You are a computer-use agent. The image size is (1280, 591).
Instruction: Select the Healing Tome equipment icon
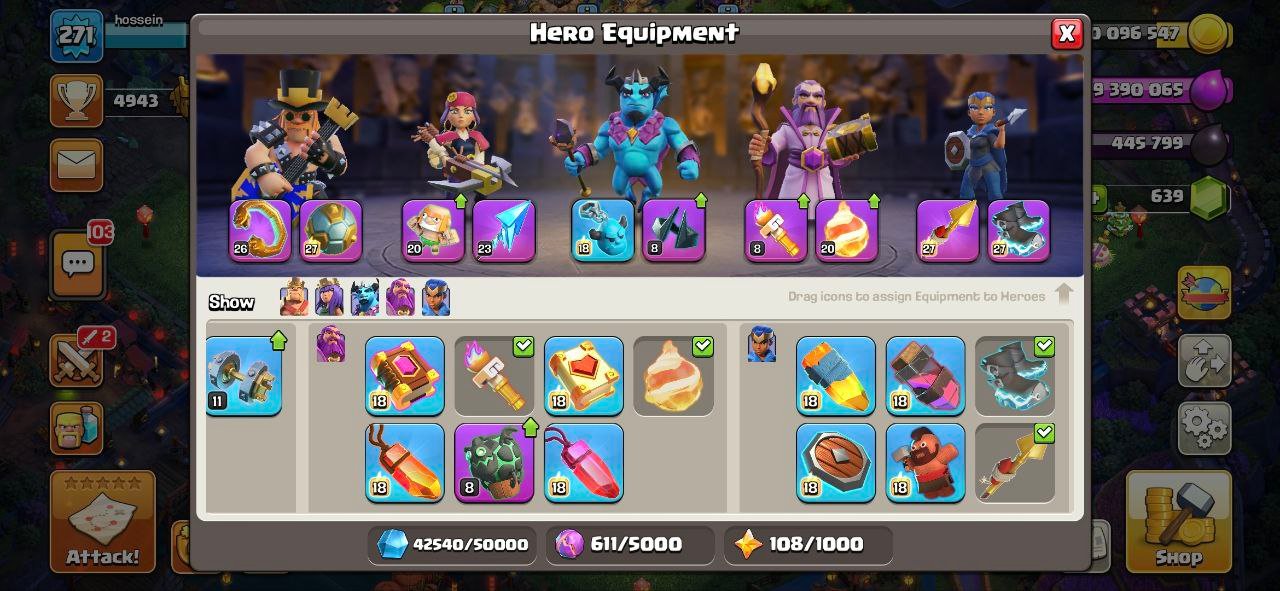[584, 376]
